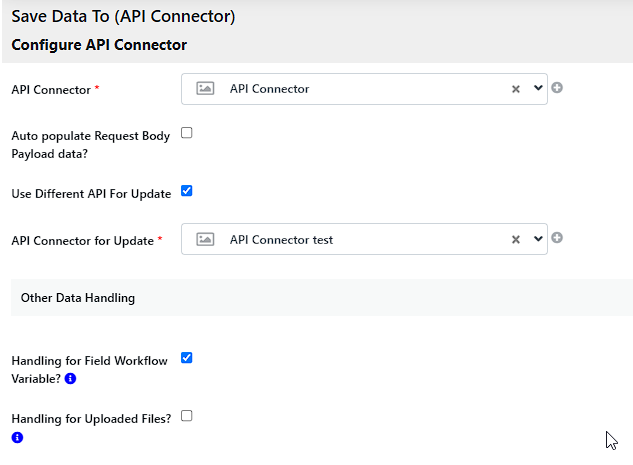The image size is (633, 465).
Task: Click image icon beside "API Connector test"
Action: (205, 239)
